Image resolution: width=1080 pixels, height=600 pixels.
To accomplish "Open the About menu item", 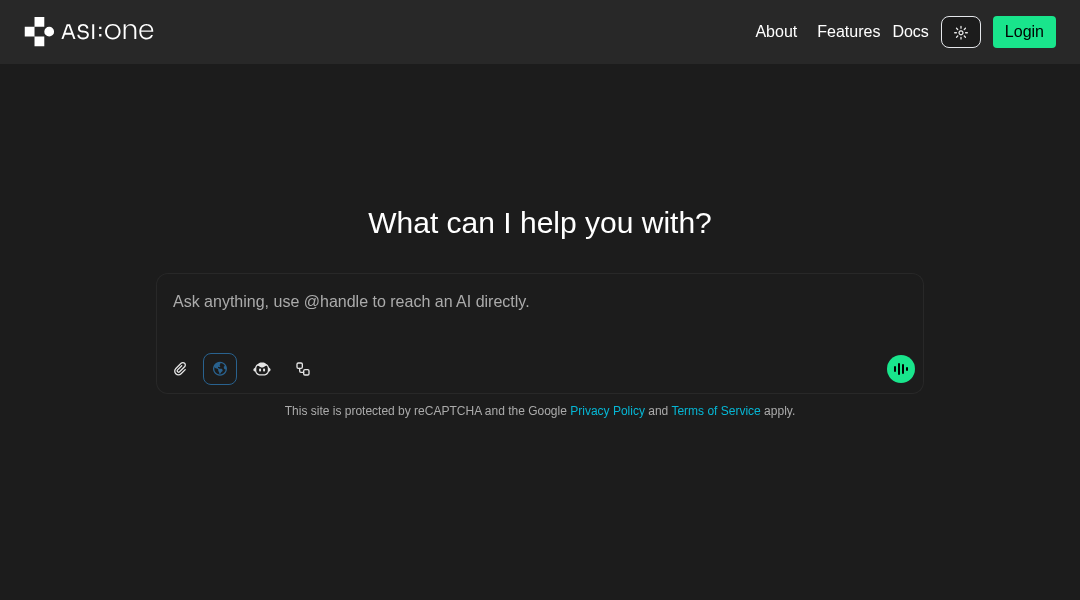I will coord(776,32).
